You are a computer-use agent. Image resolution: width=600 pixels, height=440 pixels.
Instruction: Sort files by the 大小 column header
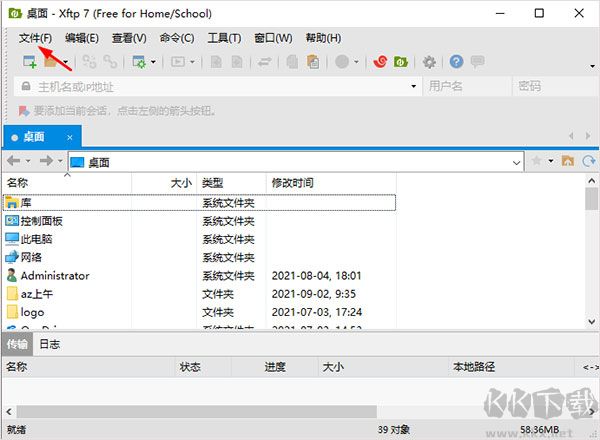point(164,183)
